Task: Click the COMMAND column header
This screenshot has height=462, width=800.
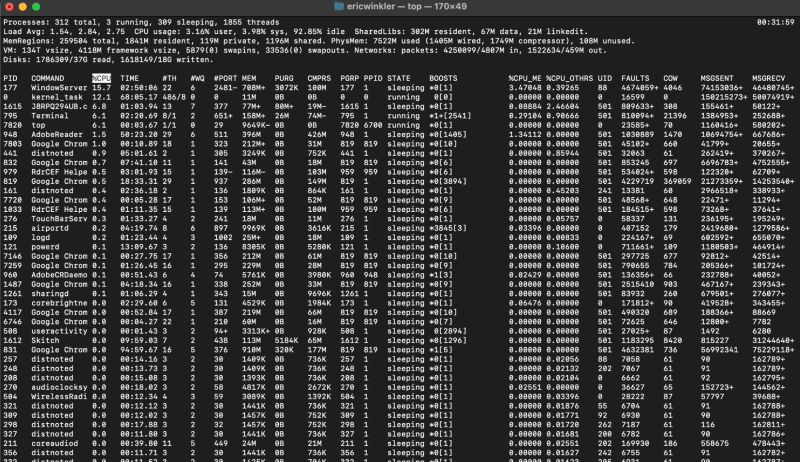Action: point(47,78)
